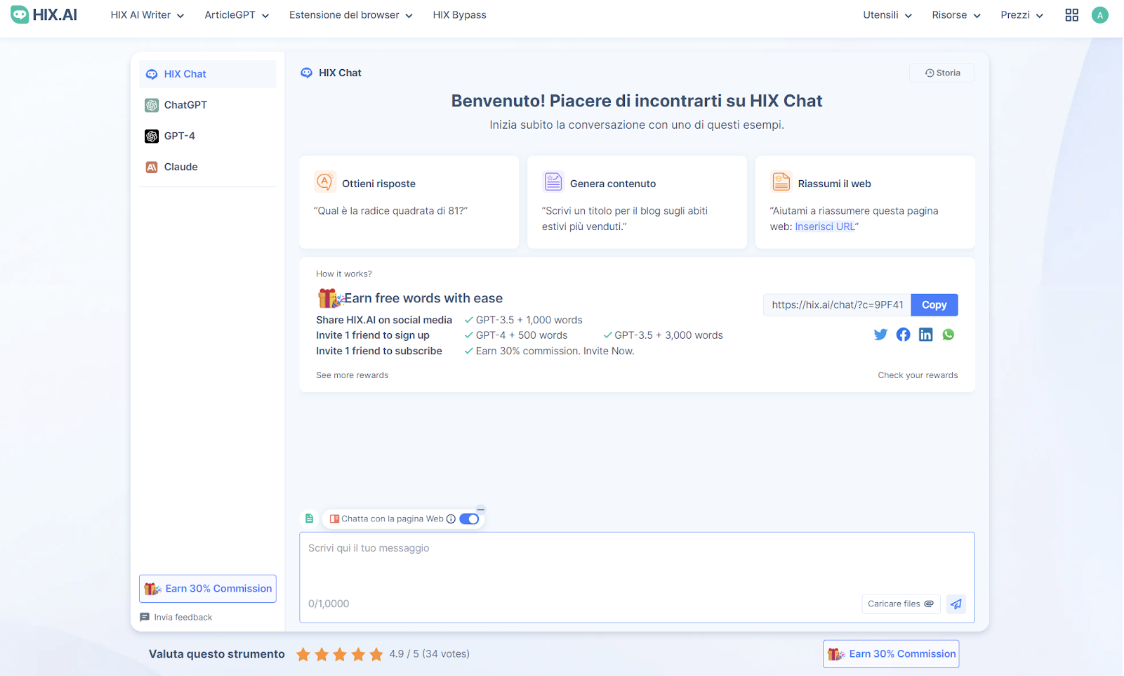Expand Utensili menu
This screenshot has height=676, width=1124.
(x=887, y=15)
